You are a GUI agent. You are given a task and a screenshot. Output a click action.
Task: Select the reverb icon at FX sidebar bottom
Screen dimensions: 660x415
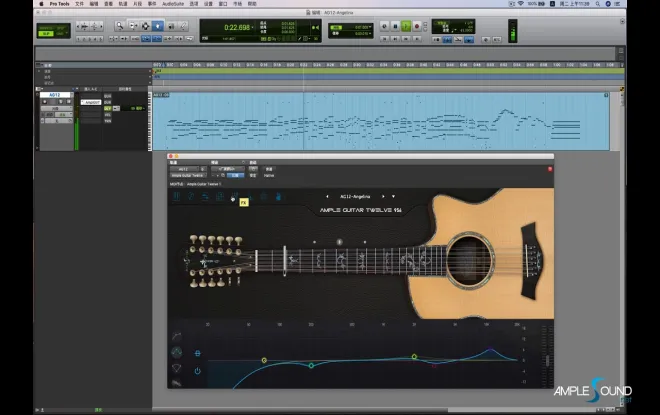point(177,383)
